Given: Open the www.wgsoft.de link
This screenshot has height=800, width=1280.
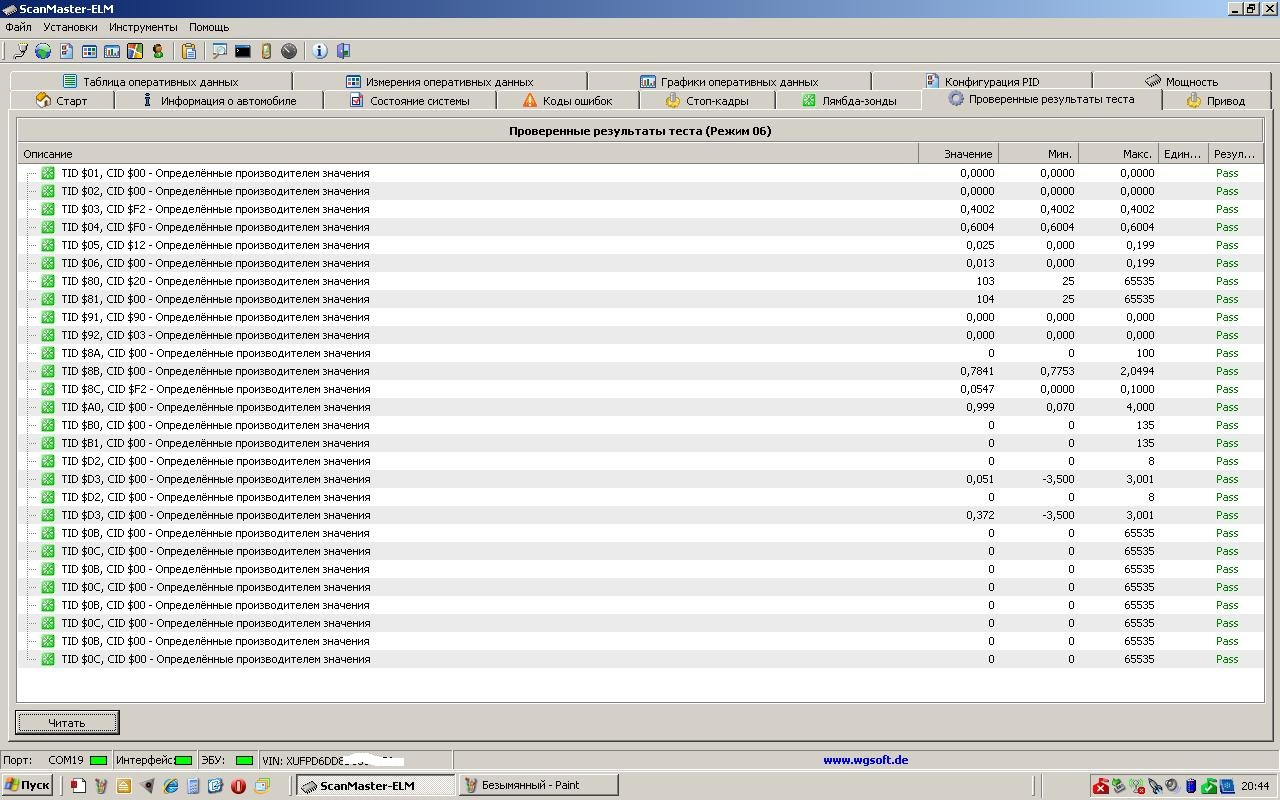Looking at the screenshot, I should (866, 760).
